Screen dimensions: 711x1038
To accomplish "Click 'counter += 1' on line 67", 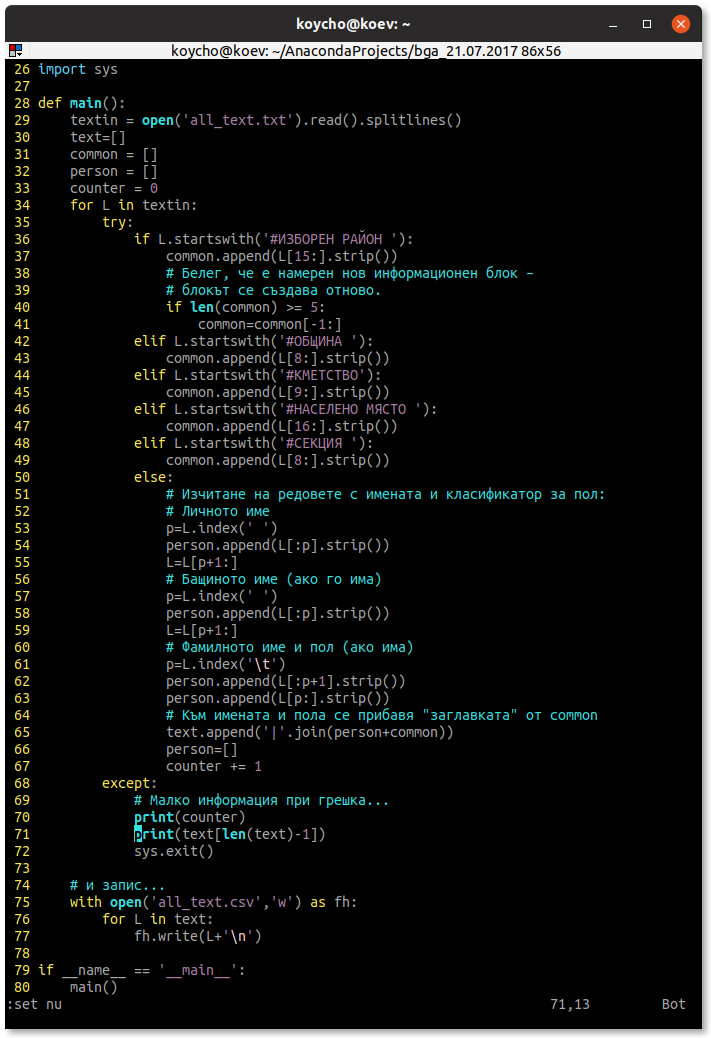I will coord(214,767).
